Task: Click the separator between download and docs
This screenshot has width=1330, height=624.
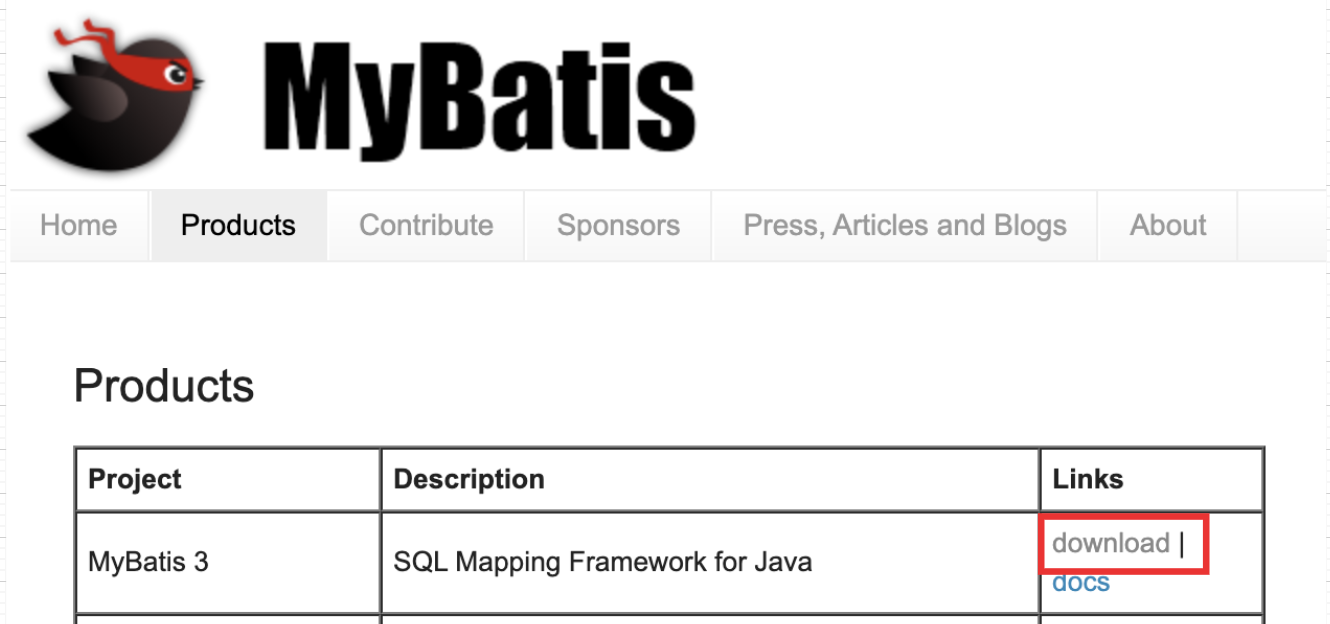Action: (1183, 543)
